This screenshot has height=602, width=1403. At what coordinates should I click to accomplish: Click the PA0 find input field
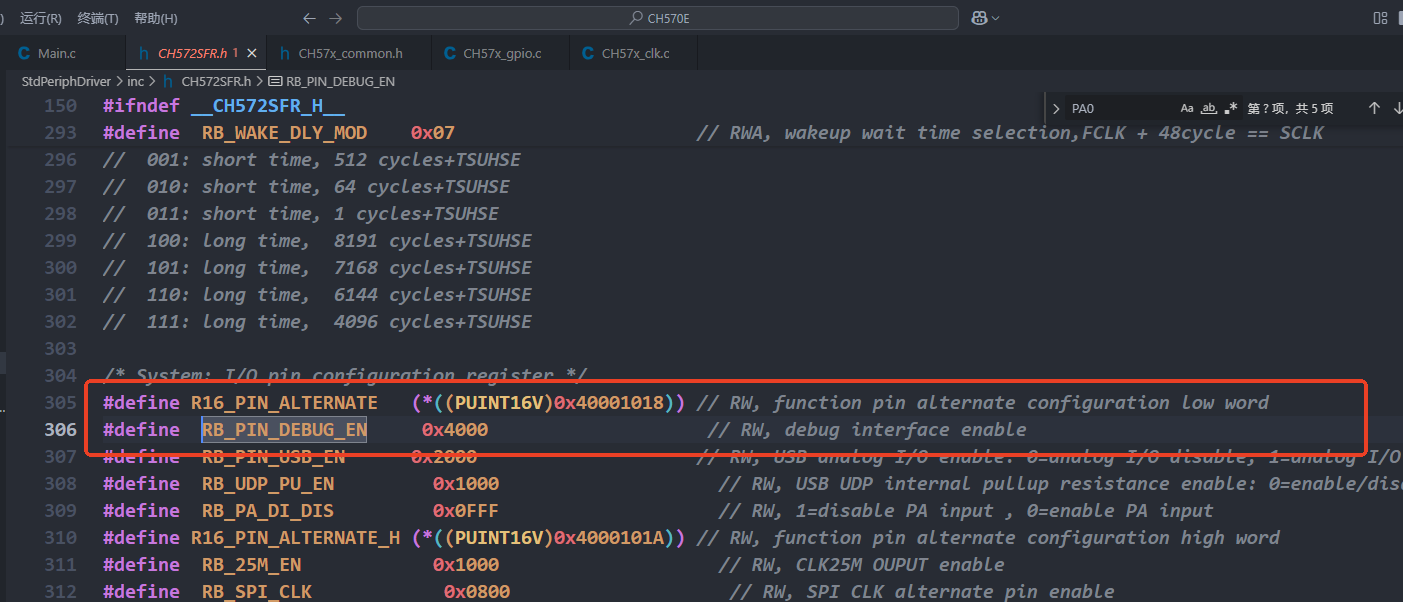tap(1120, 108)
